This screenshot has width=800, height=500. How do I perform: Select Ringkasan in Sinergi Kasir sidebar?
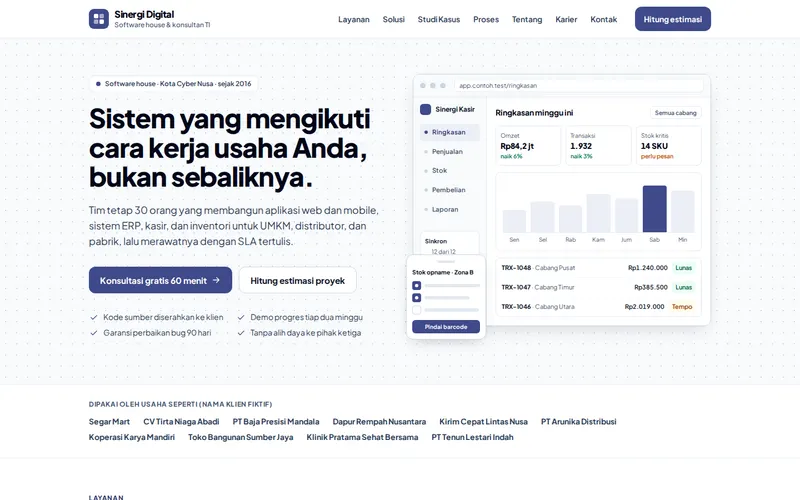click(x=449, y=132)
